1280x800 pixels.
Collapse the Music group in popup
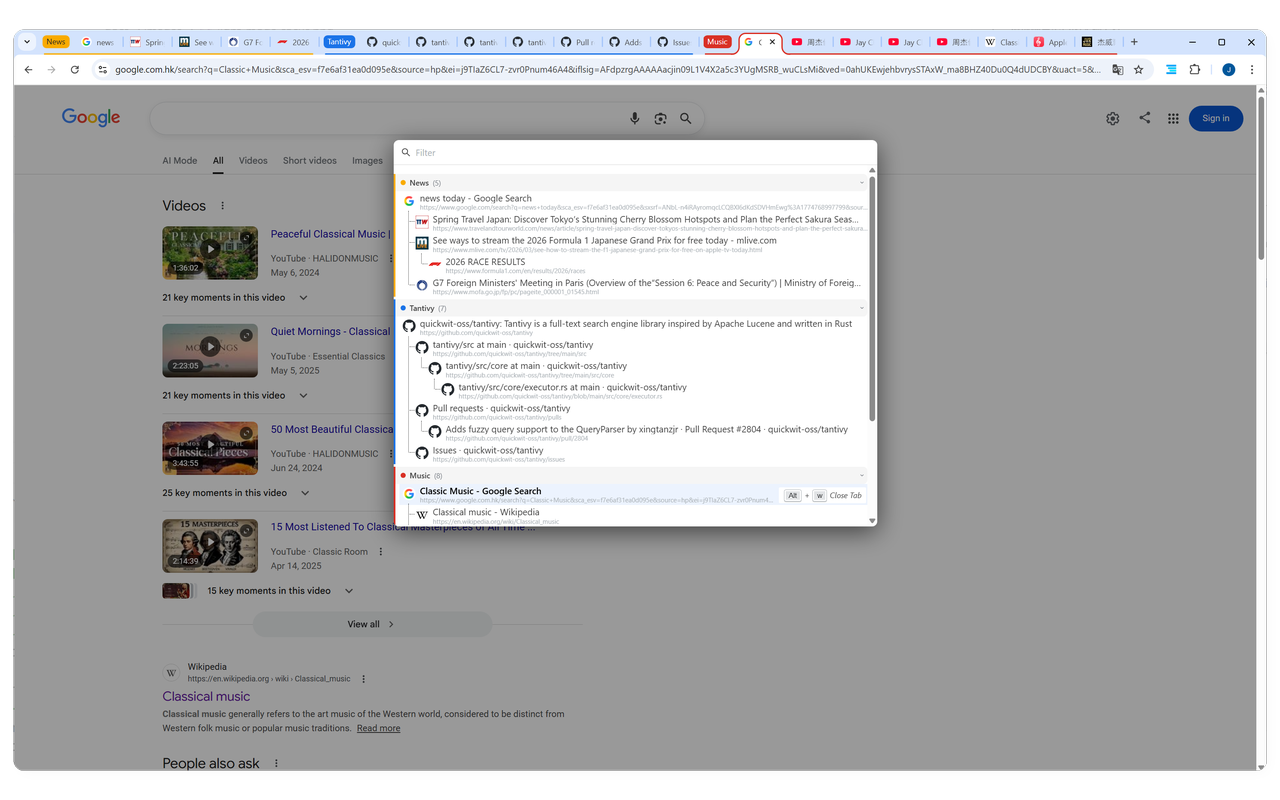[862, 476]
